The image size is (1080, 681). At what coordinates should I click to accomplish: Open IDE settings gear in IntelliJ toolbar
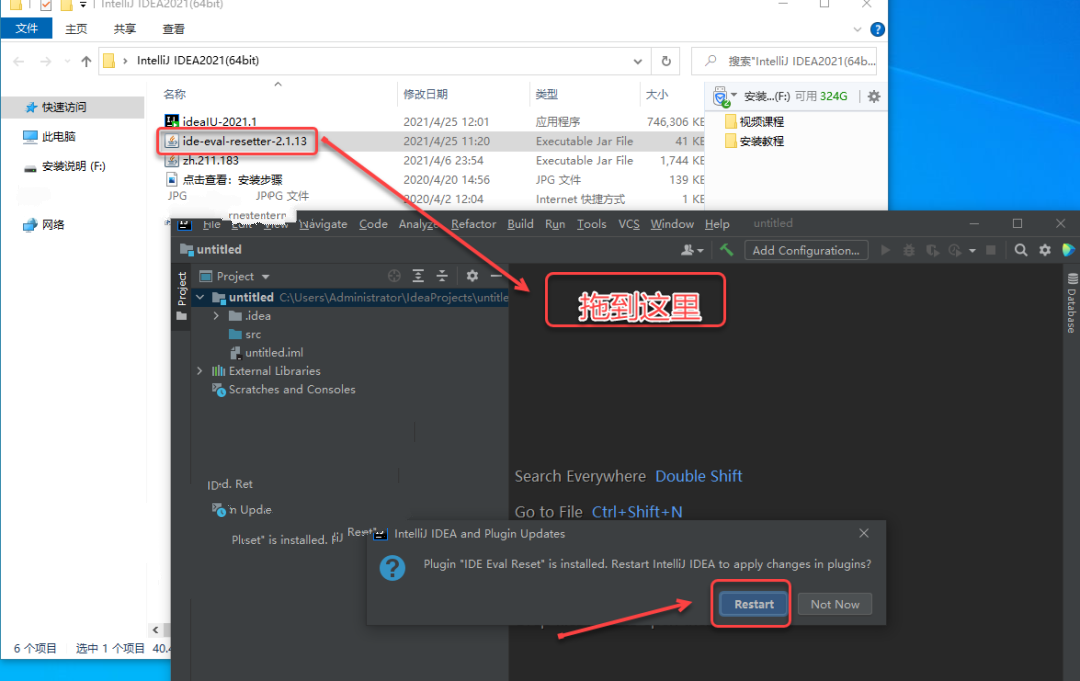[1045, 251]
